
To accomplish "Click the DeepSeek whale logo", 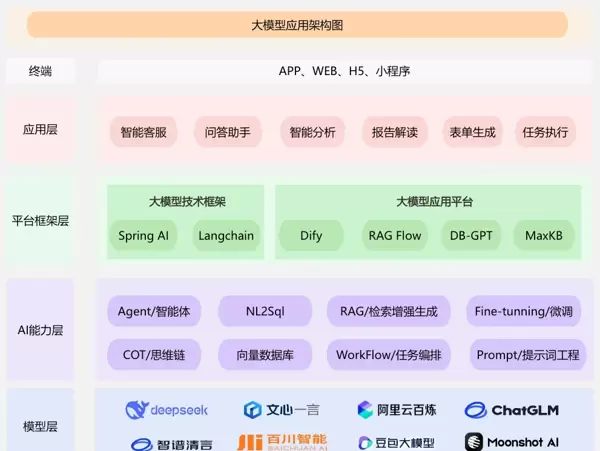I will (138, 410).
